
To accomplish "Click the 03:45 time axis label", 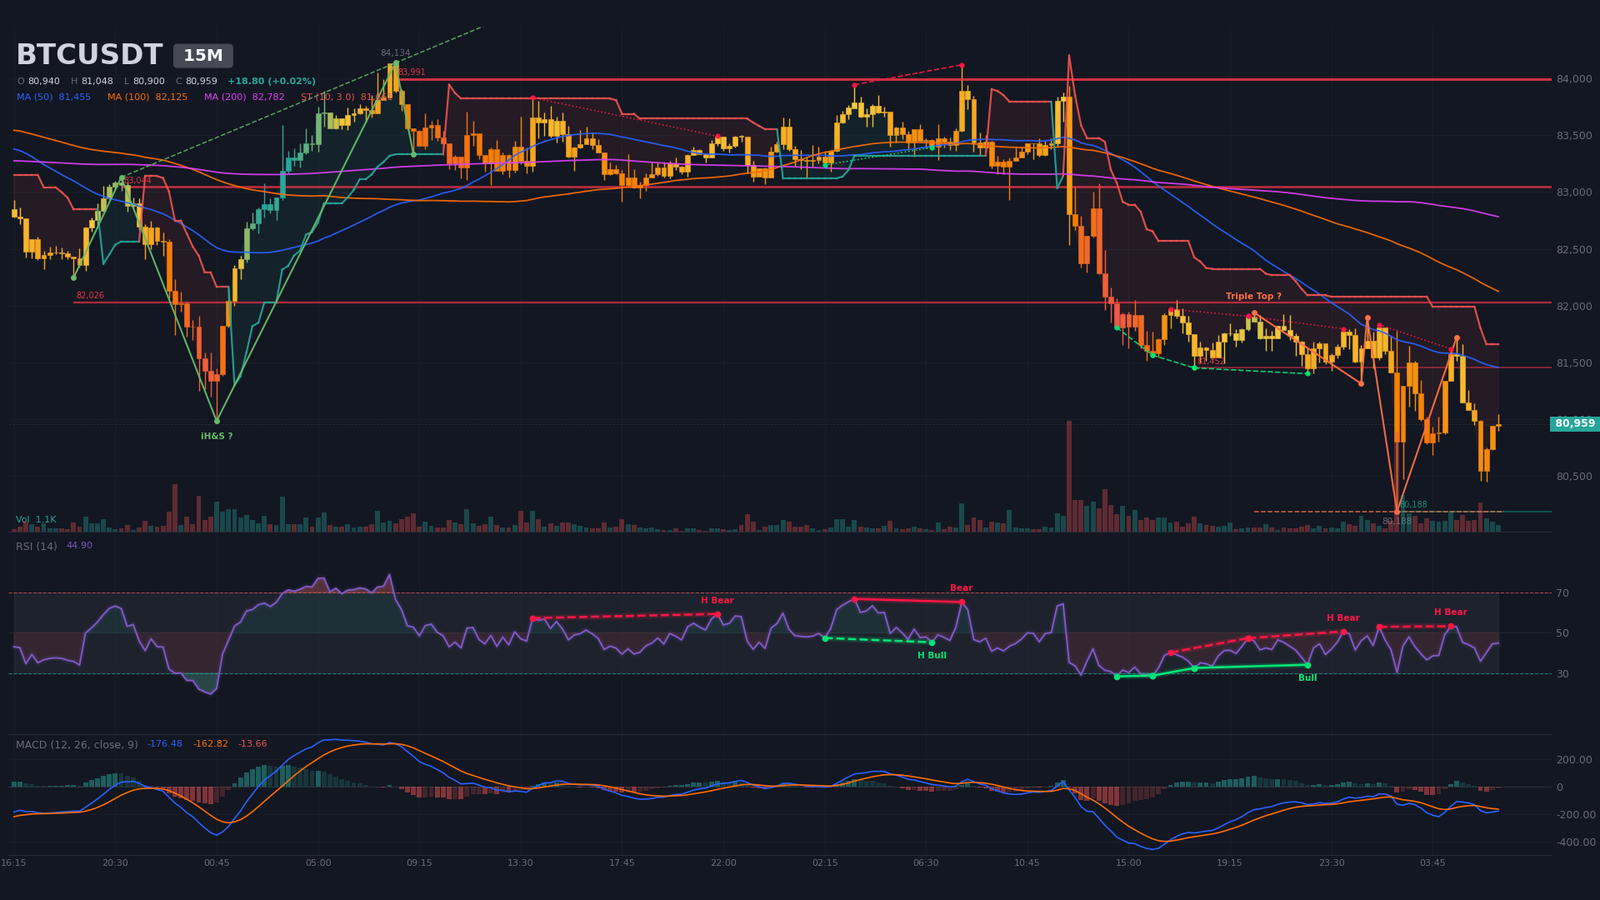I will (x=1433, y=862).
